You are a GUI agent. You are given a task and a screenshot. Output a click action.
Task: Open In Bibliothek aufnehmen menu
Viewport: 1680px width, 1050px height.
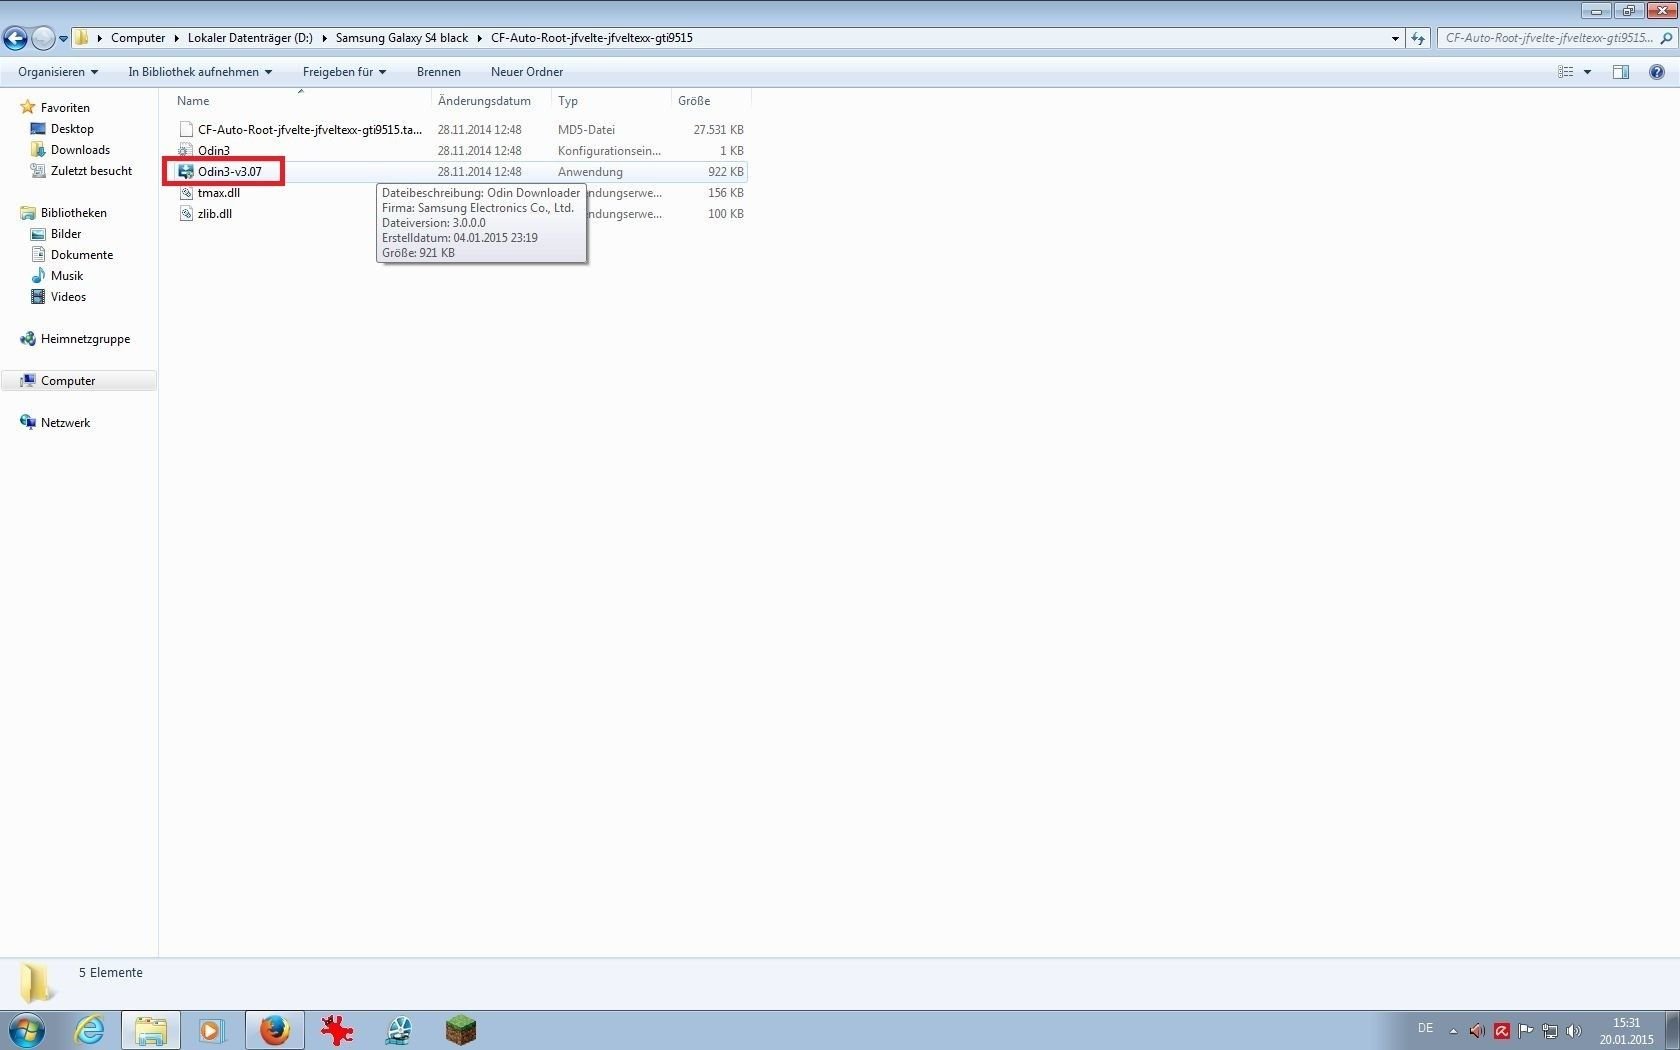(200, 72)
